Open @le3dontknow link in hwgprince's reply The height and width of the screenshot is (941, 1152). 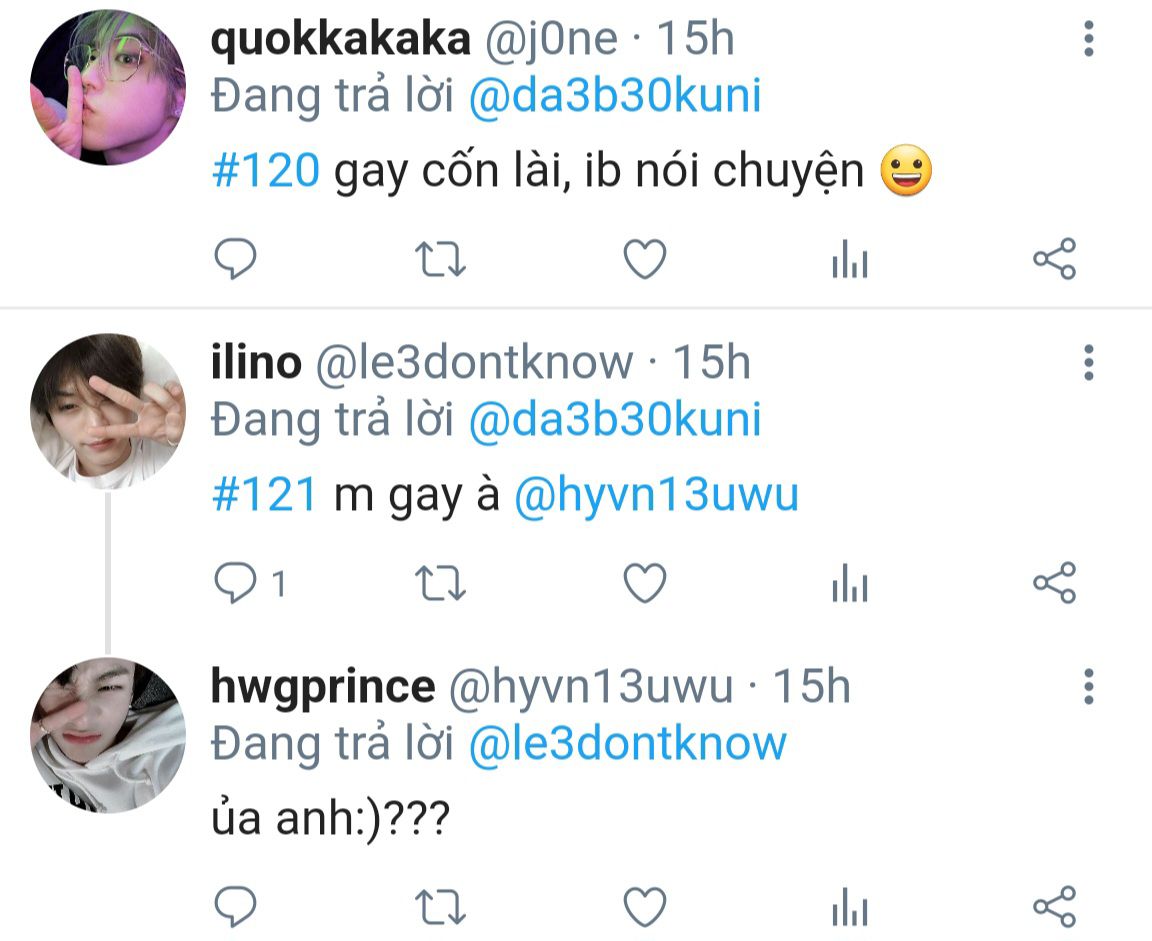pos(627,743)
